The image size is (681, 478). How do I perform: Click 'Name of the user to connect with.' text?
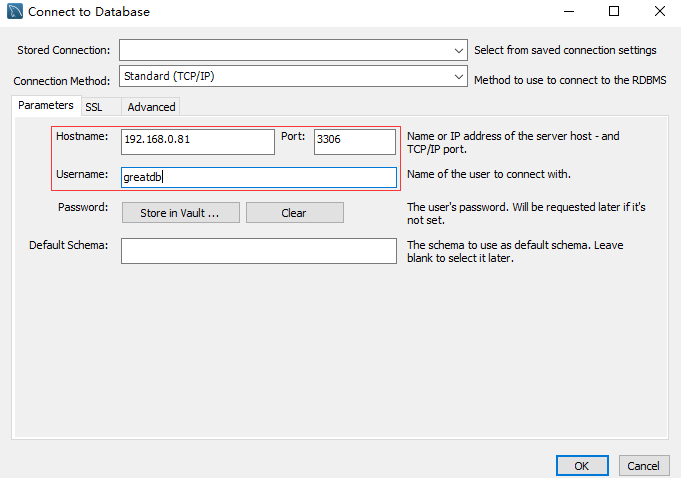(x=489, y=174)
